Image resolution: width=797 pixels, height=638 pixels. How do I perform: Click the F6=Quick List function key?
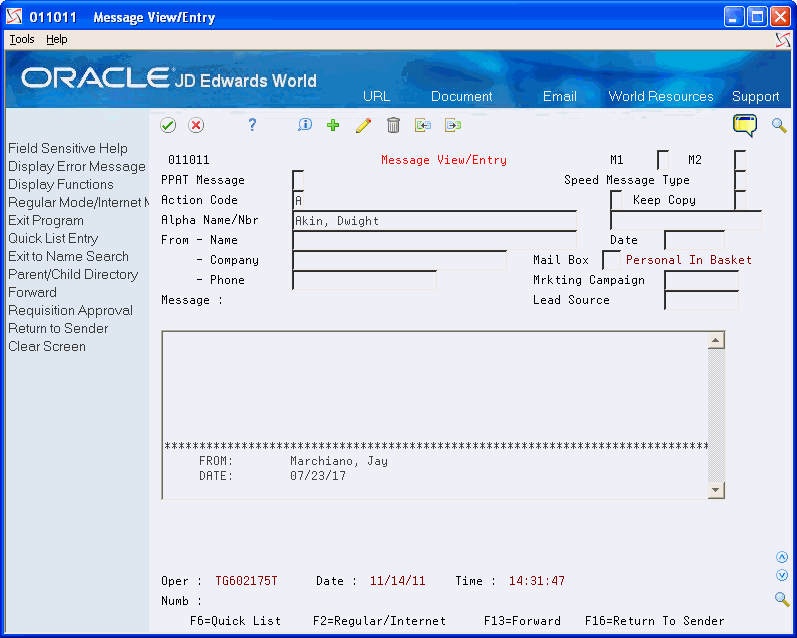(235, 621)
